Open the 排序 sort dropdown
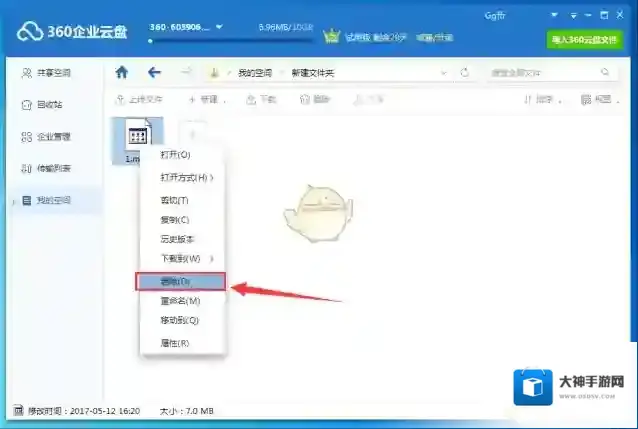Viewport: 638px width, 429px height. 543,99
